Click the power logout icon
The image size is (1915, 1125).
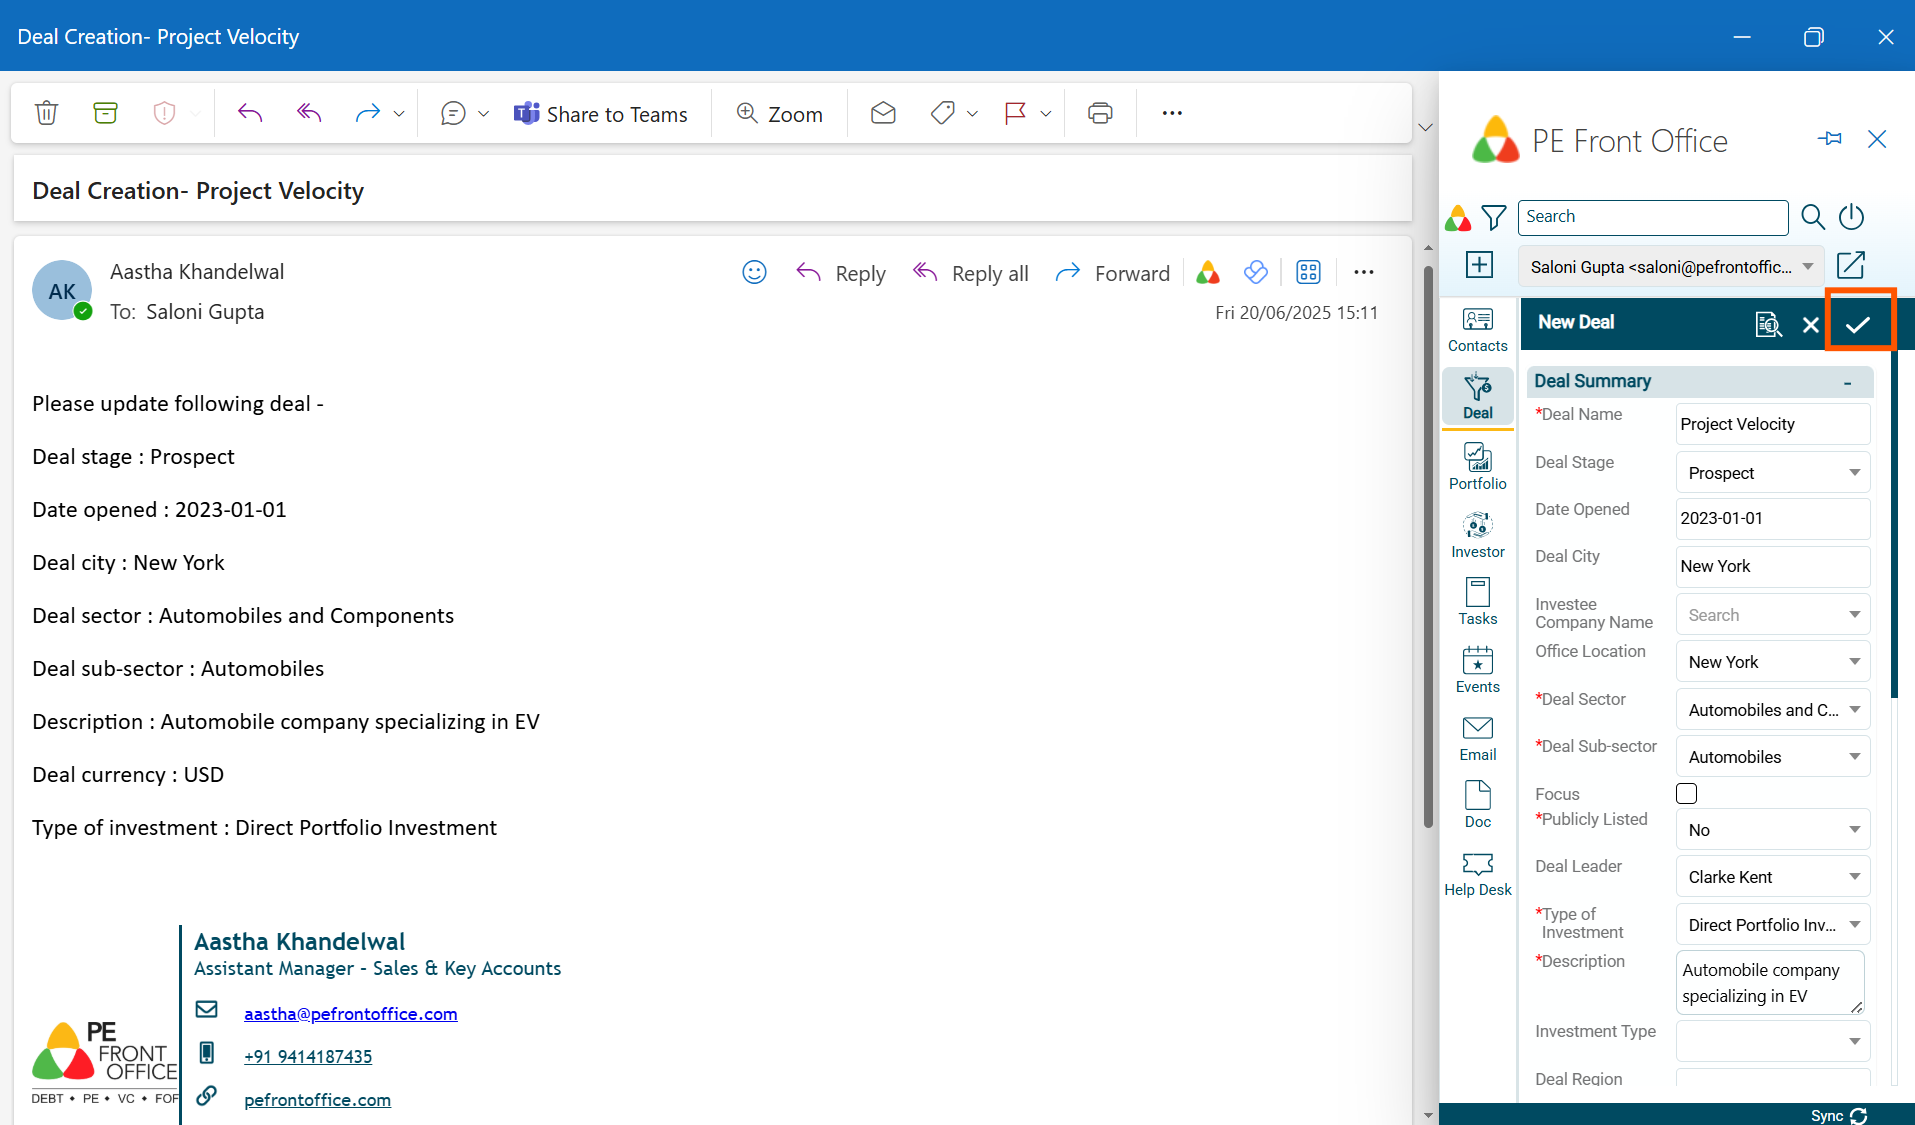pyautogui.click(x=1851, y=217)
